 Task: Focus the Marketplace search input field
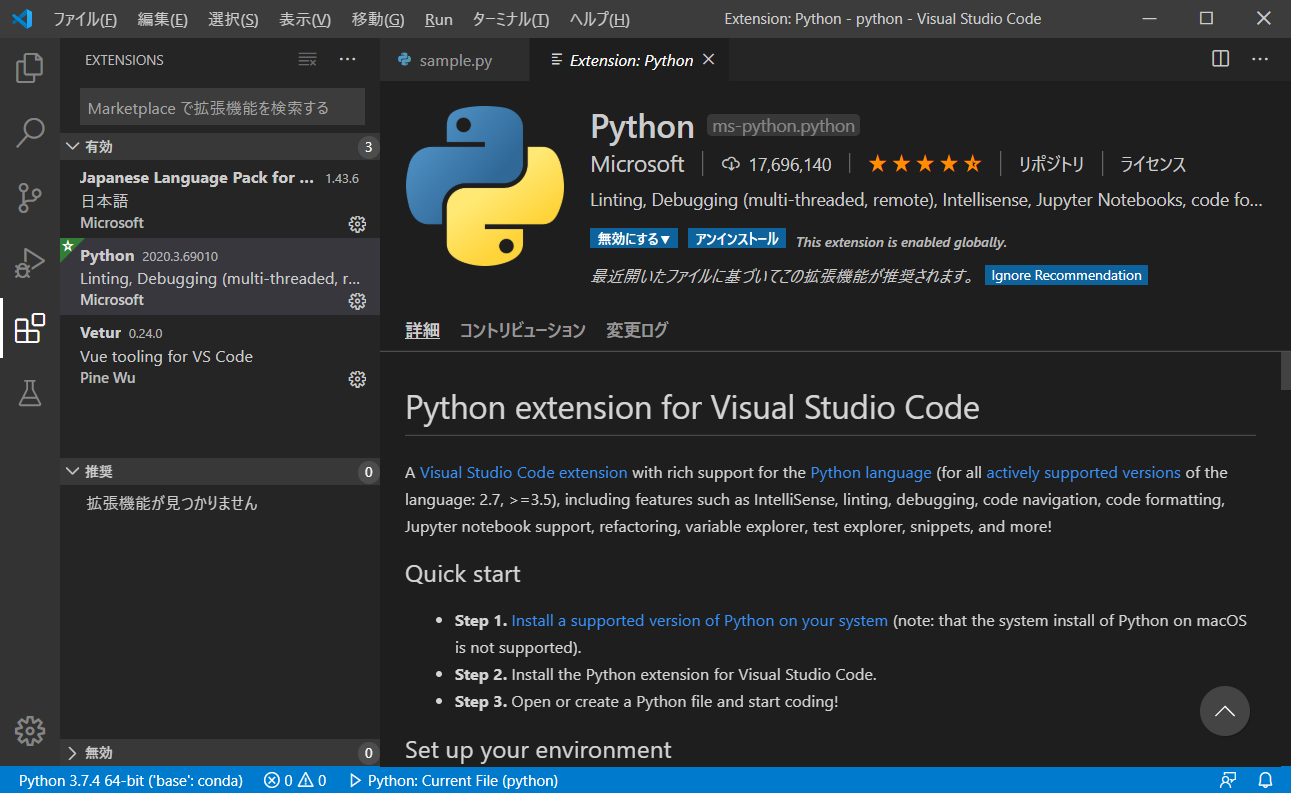(222, 107)
